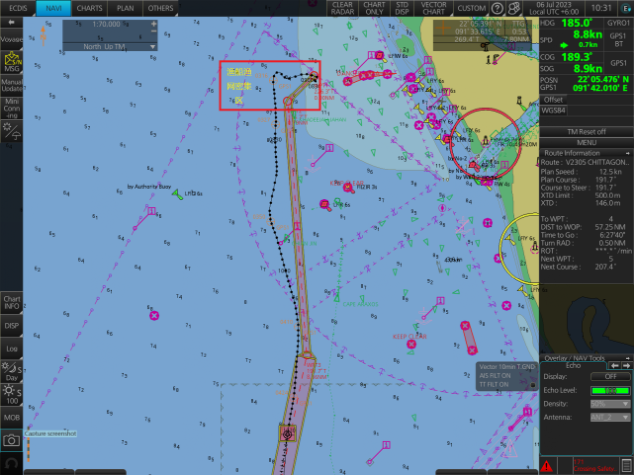Switch to the CHARTS tab

coord(88,7)
